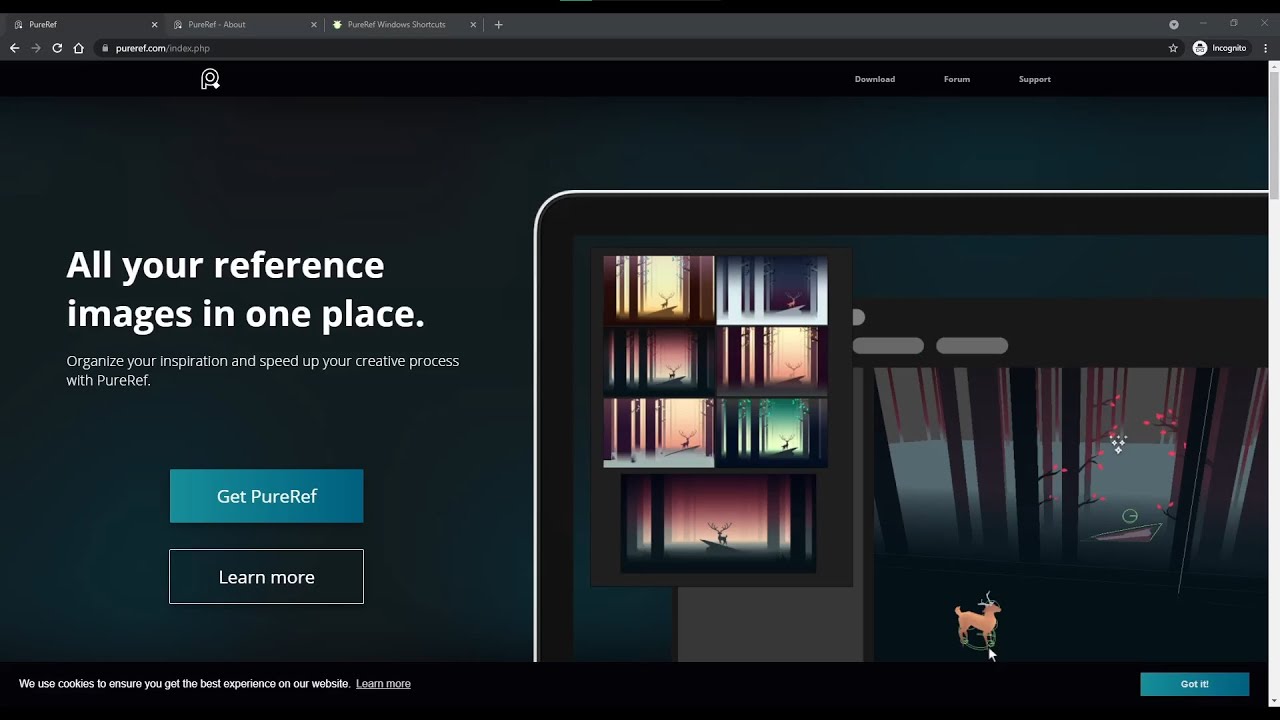Viewport: 1280px width, 720px height.
Task: Open Support from navigation
Action: (x=1035, y=79)
